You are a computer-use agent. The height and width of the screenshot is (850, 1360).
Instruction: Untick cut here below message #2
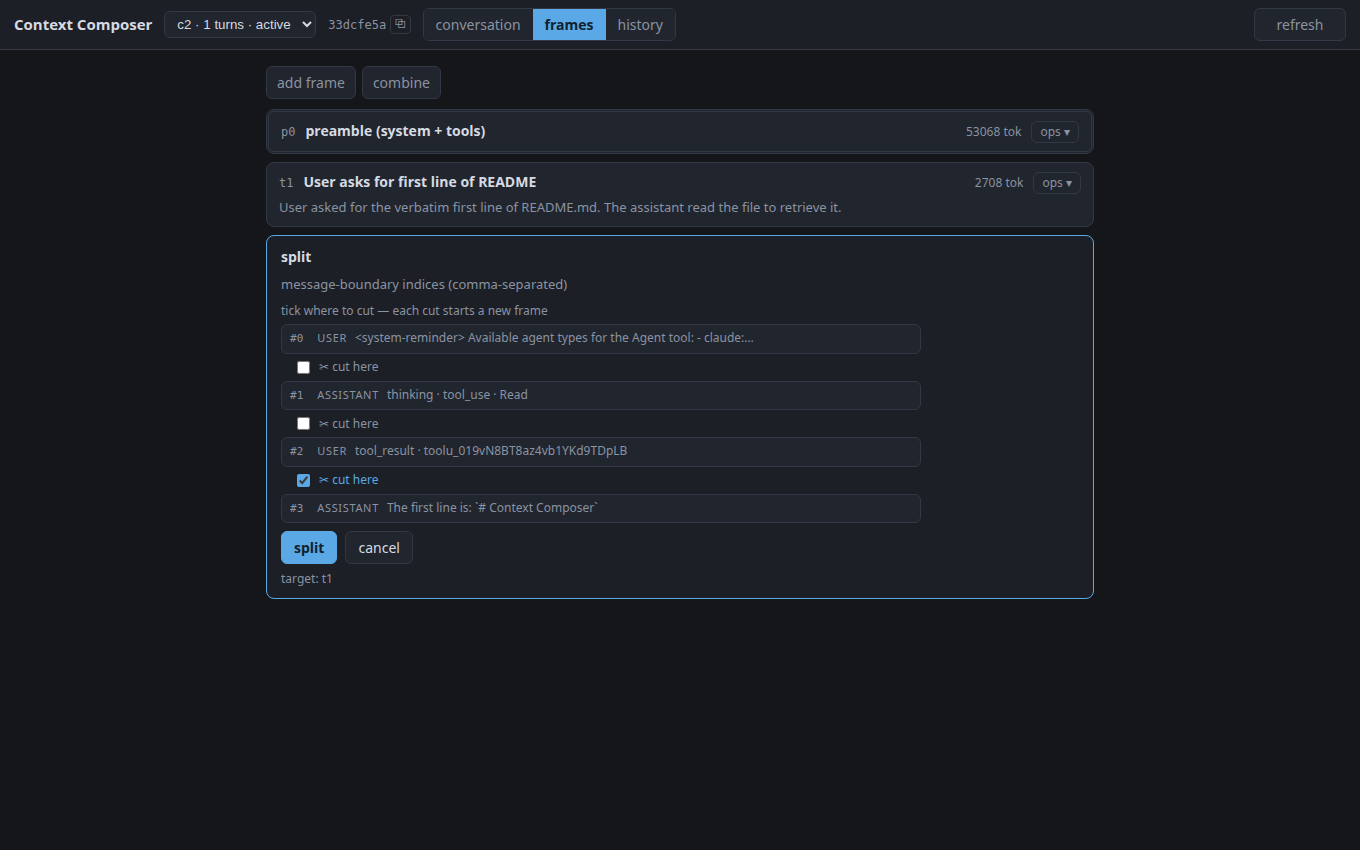point(303,480)
